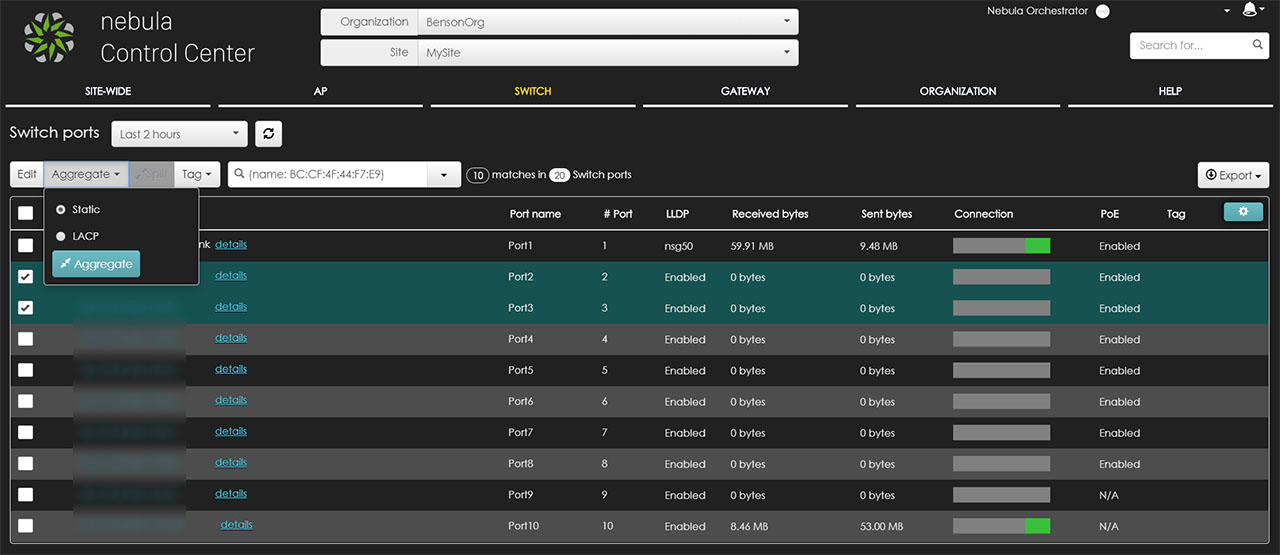Uncheck the Port2 row checkbox
Screen dimensions: 1280x555
click(26, 277)
